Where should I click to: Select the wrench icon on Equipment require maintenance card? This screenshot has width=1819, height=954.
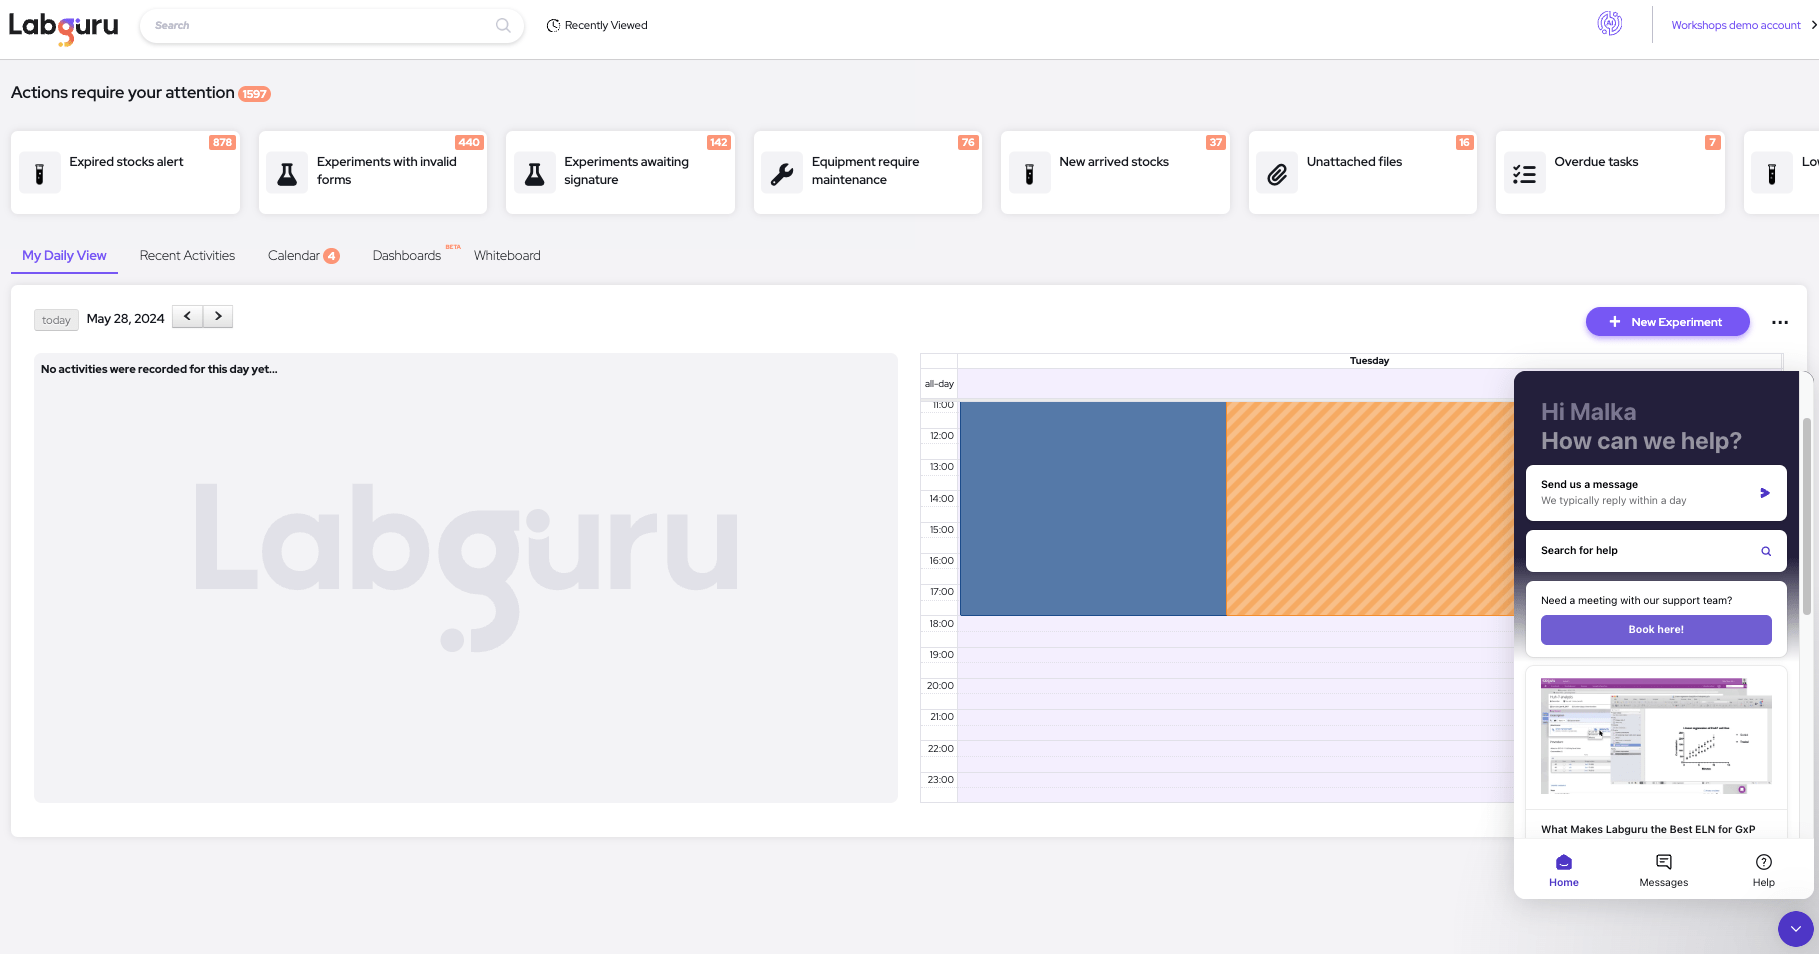[782, 172]
